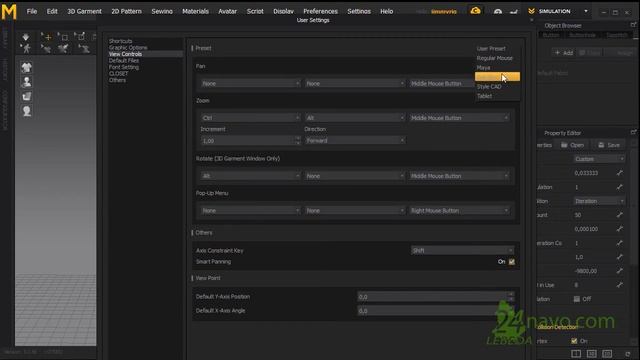The height and width of the screenshot is (360, 640).
Task: Toggle the On checkbox under Collision Detection
Action: (574, 341)
